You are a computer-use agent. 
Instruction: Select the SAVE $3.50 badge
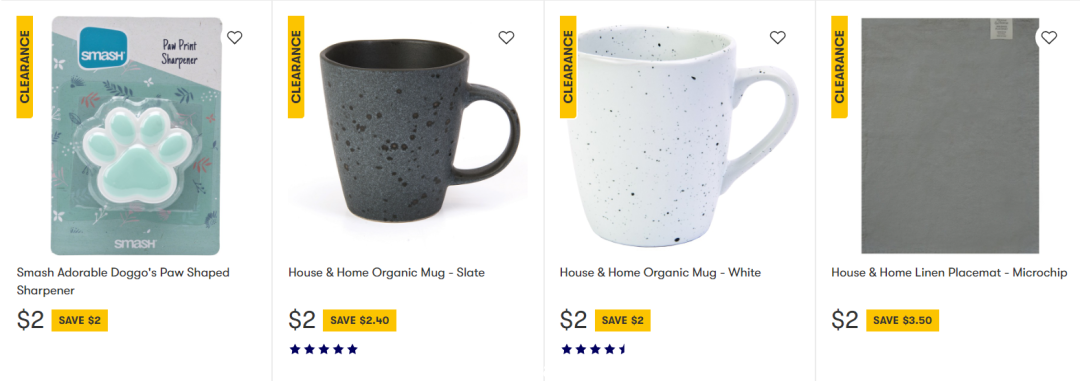(x=902, y=320)
